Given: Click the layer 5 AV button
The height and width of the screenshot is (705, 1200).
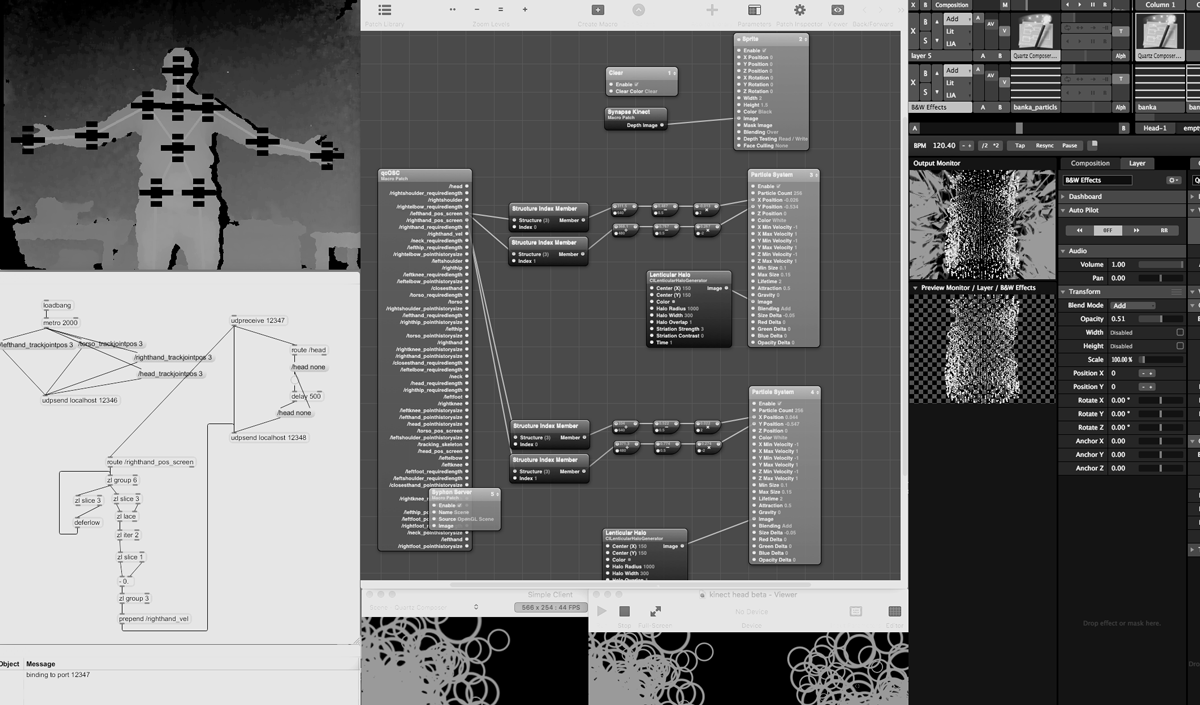Looking at the screenshot, I should point(991,24).
